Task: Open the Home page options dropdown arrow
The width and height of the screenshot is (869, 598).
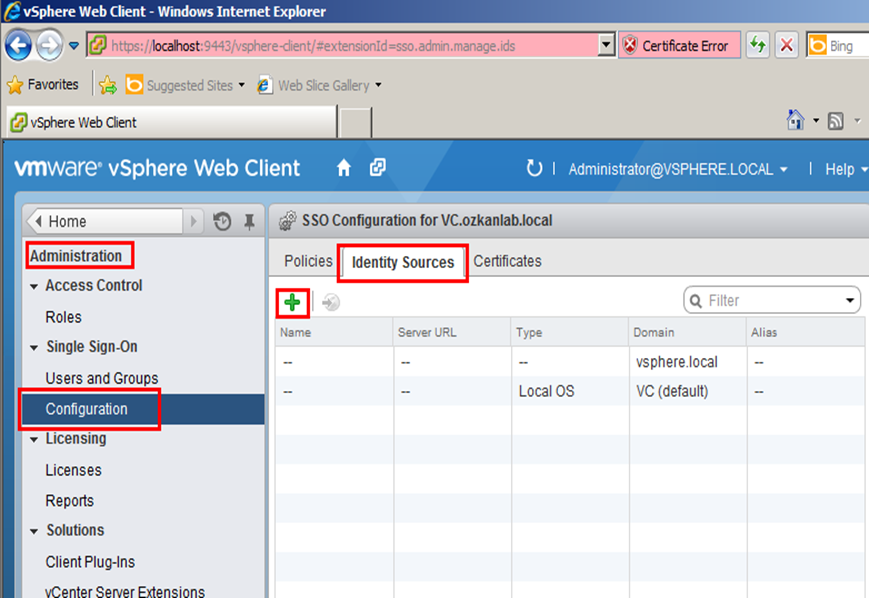Action: (816, 120)
